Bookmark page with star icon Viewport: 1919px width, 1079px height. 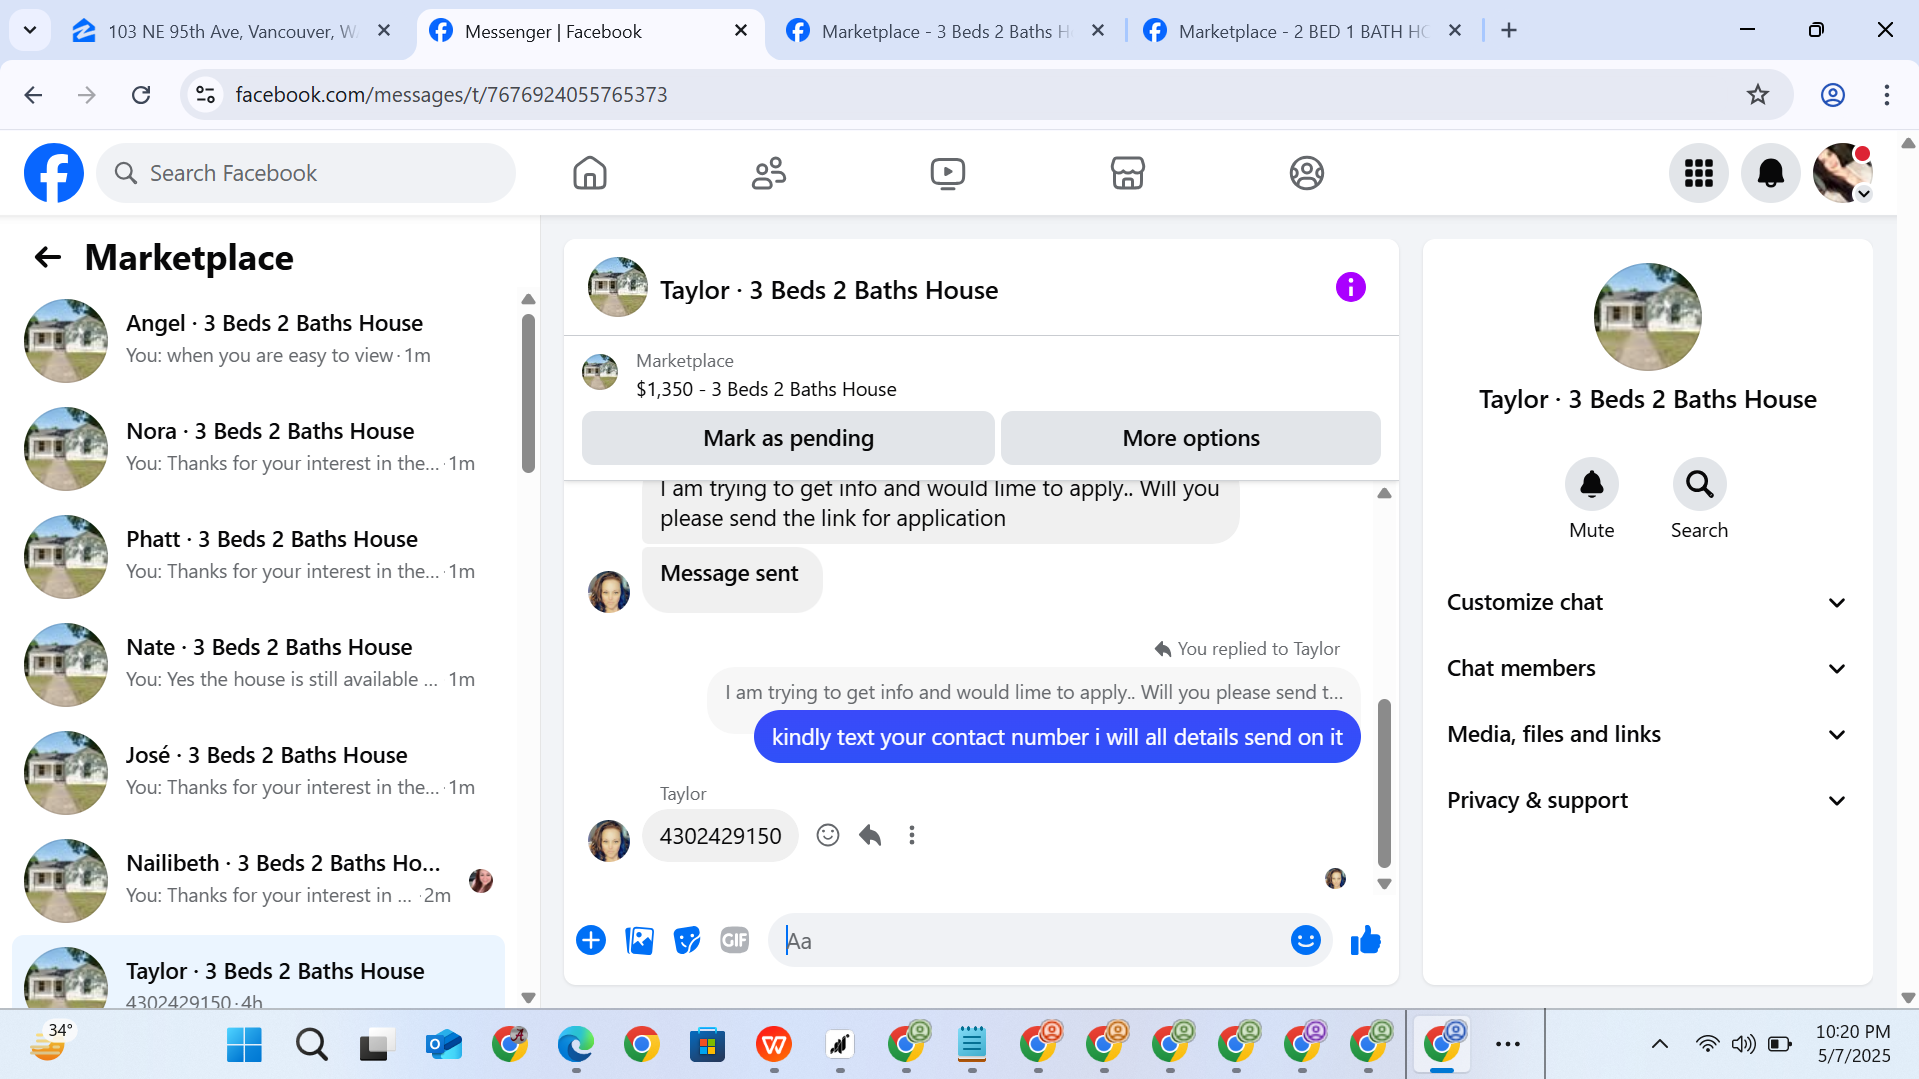pyautogui.click(x=1757, y=95)
